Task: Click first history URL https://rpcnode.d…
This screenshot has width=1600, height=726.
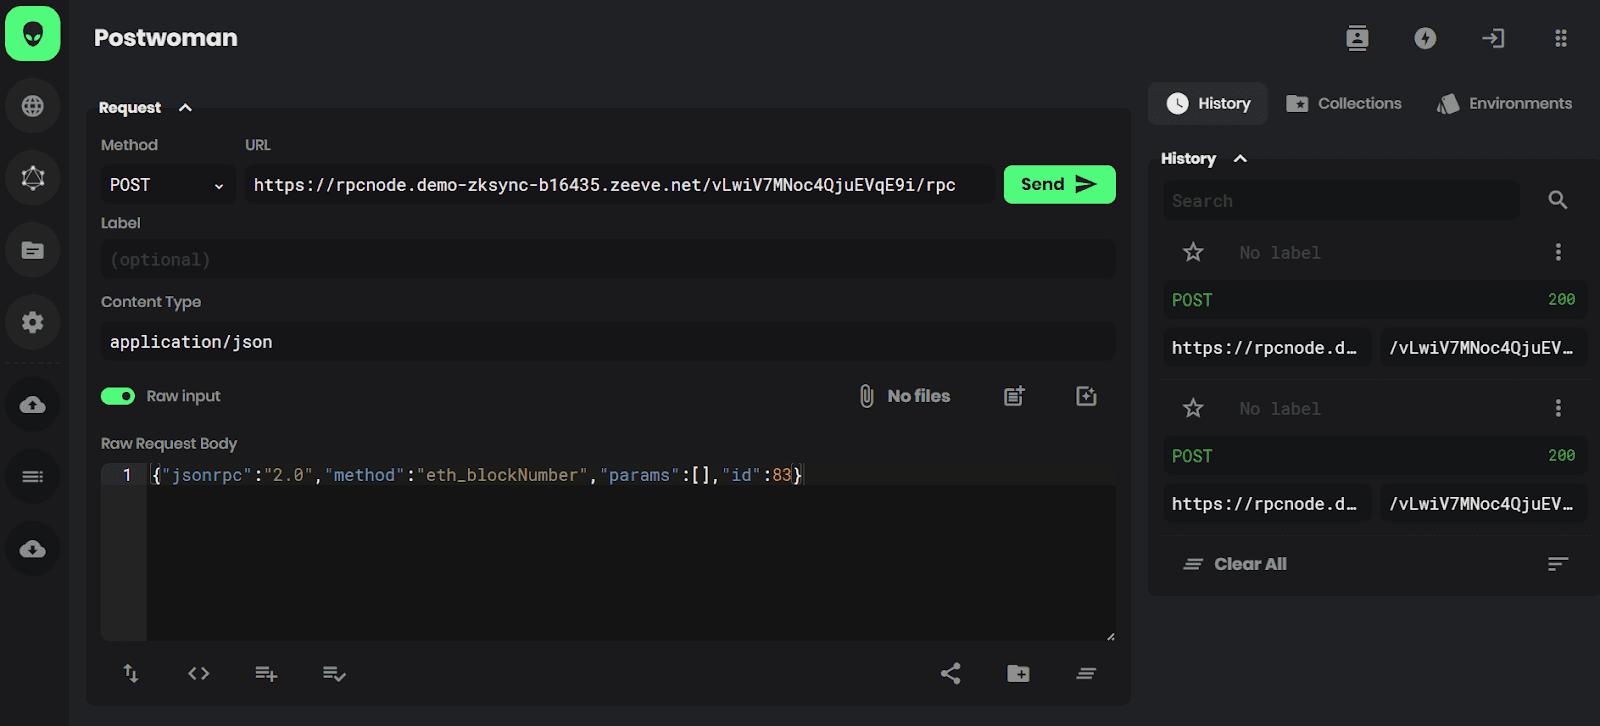Action: 1268,348
